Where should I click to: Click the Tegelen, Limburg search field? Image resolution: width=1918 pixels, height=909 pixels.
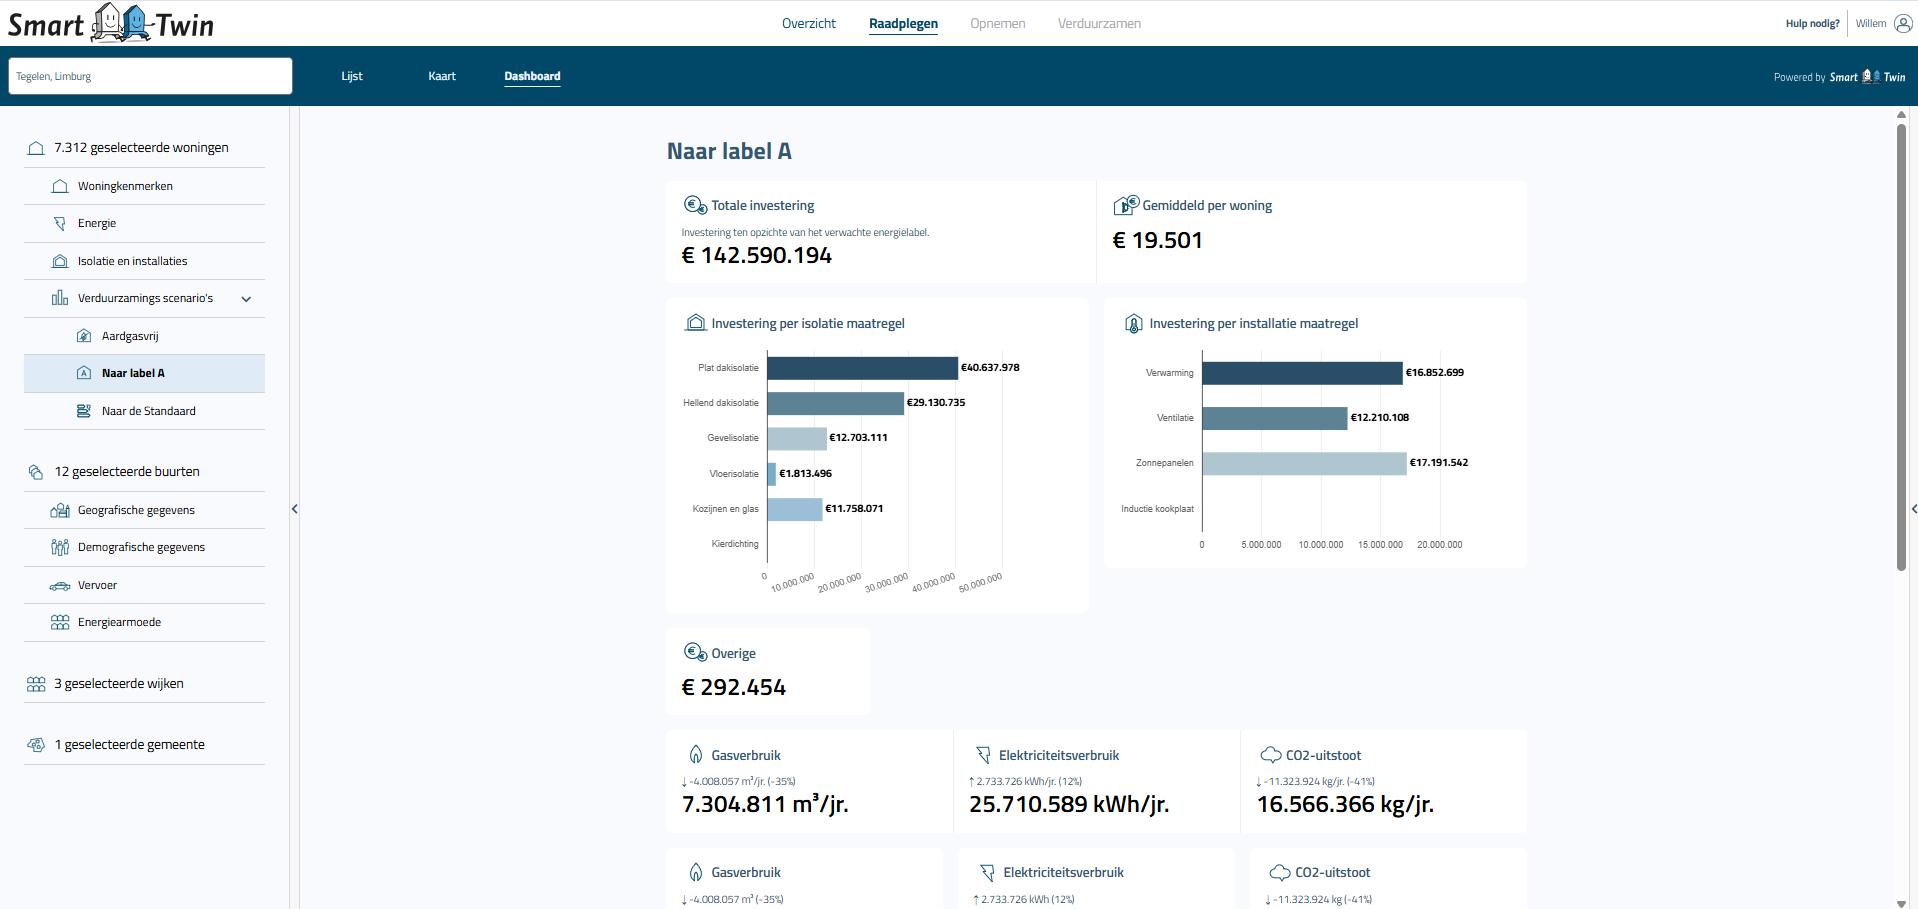coord(150,76)
